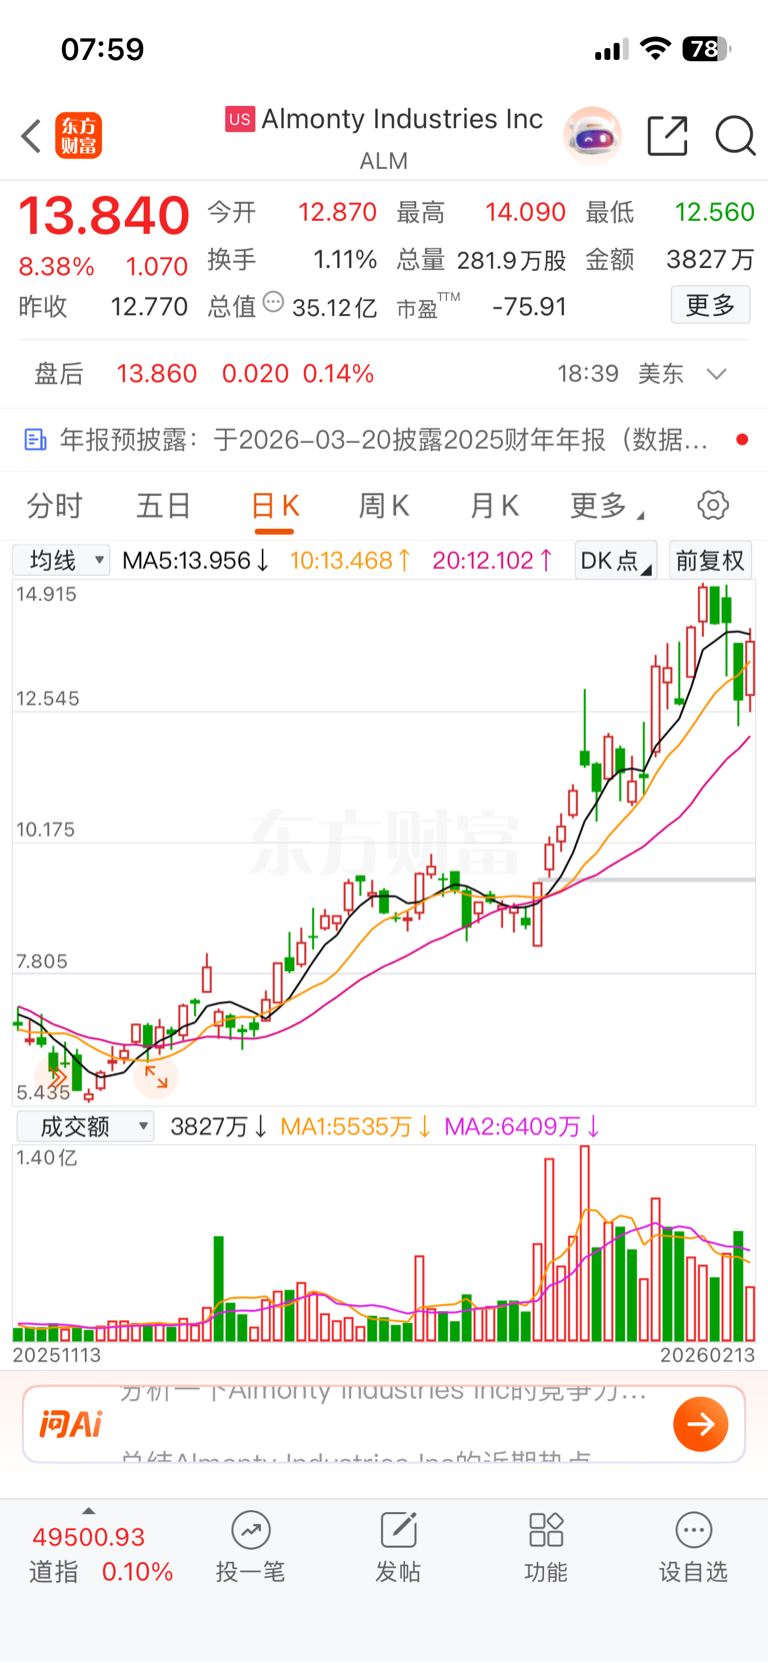Select the 日K tab

click(x=275, y=506)
